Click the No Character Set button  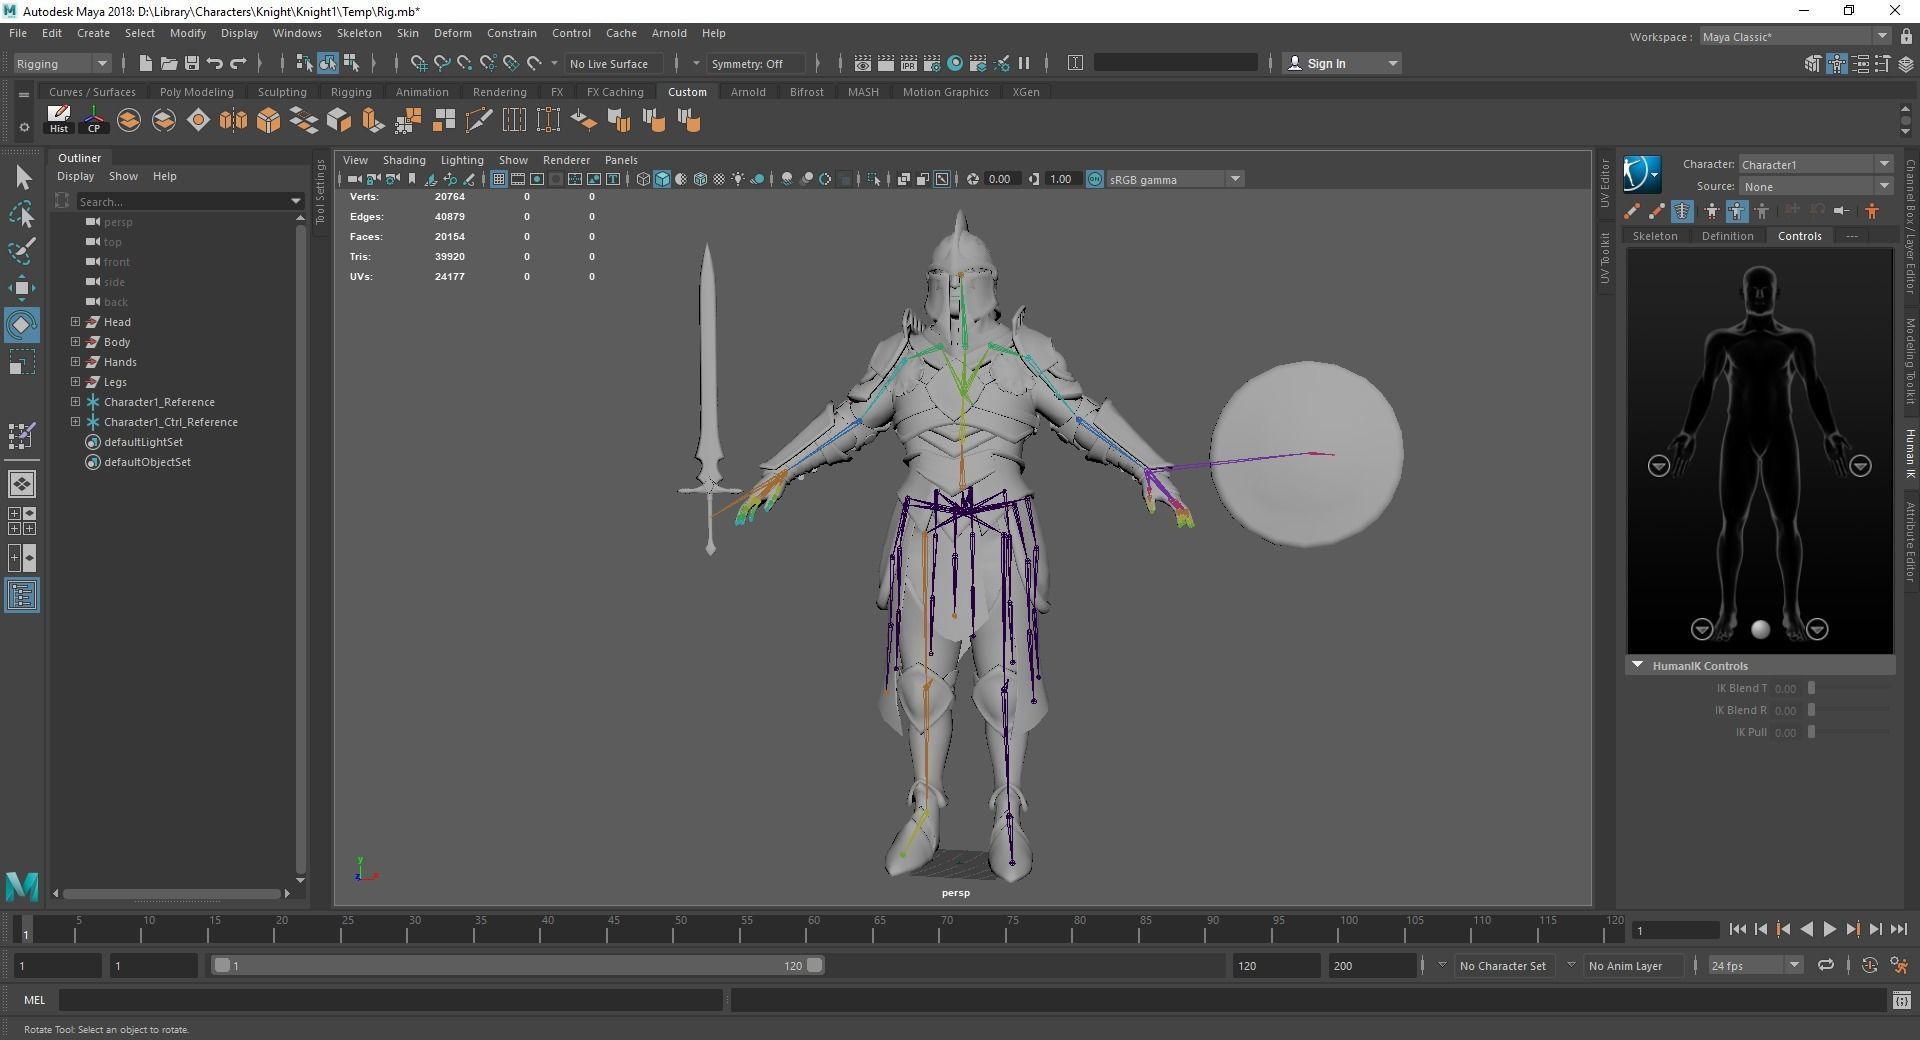1502,965
